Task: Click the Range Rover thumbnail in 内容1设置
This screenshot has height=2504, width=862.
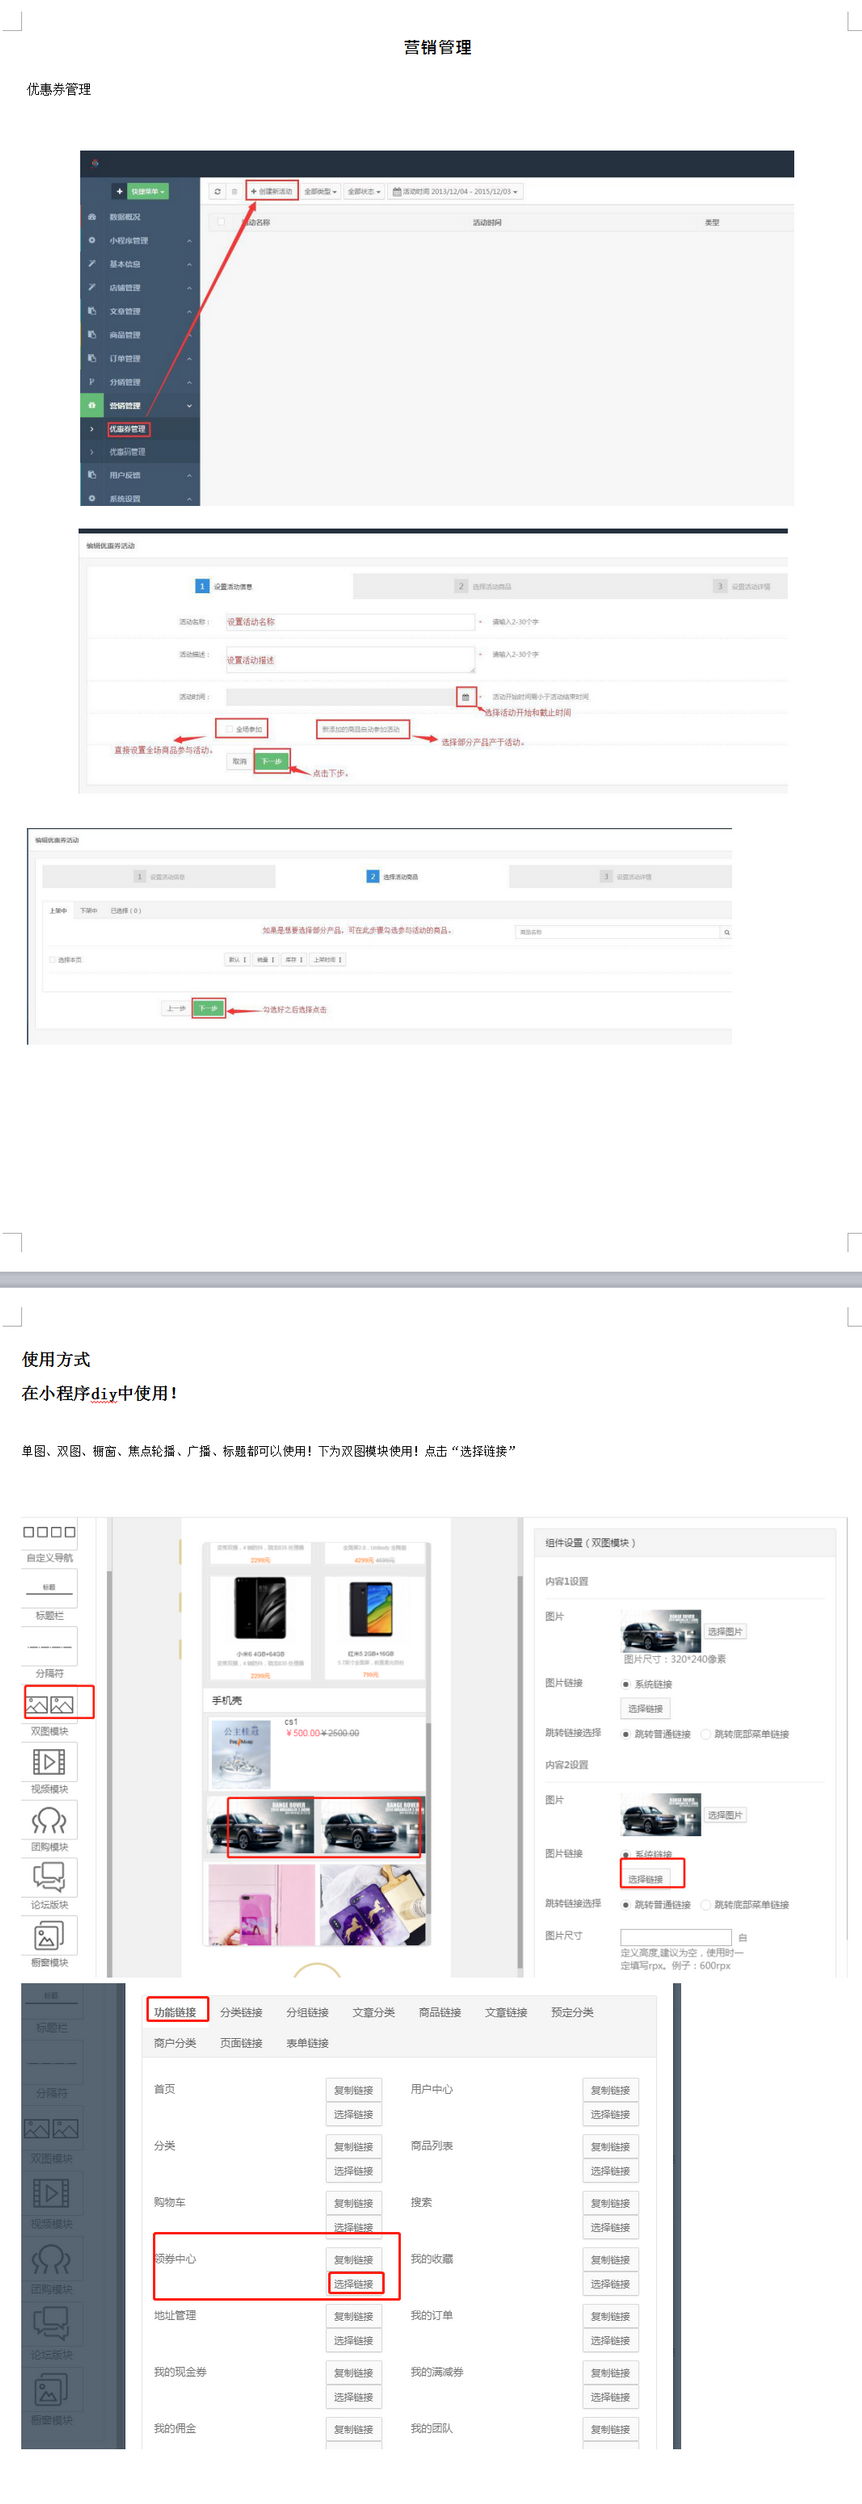Action: point(660,1631)
